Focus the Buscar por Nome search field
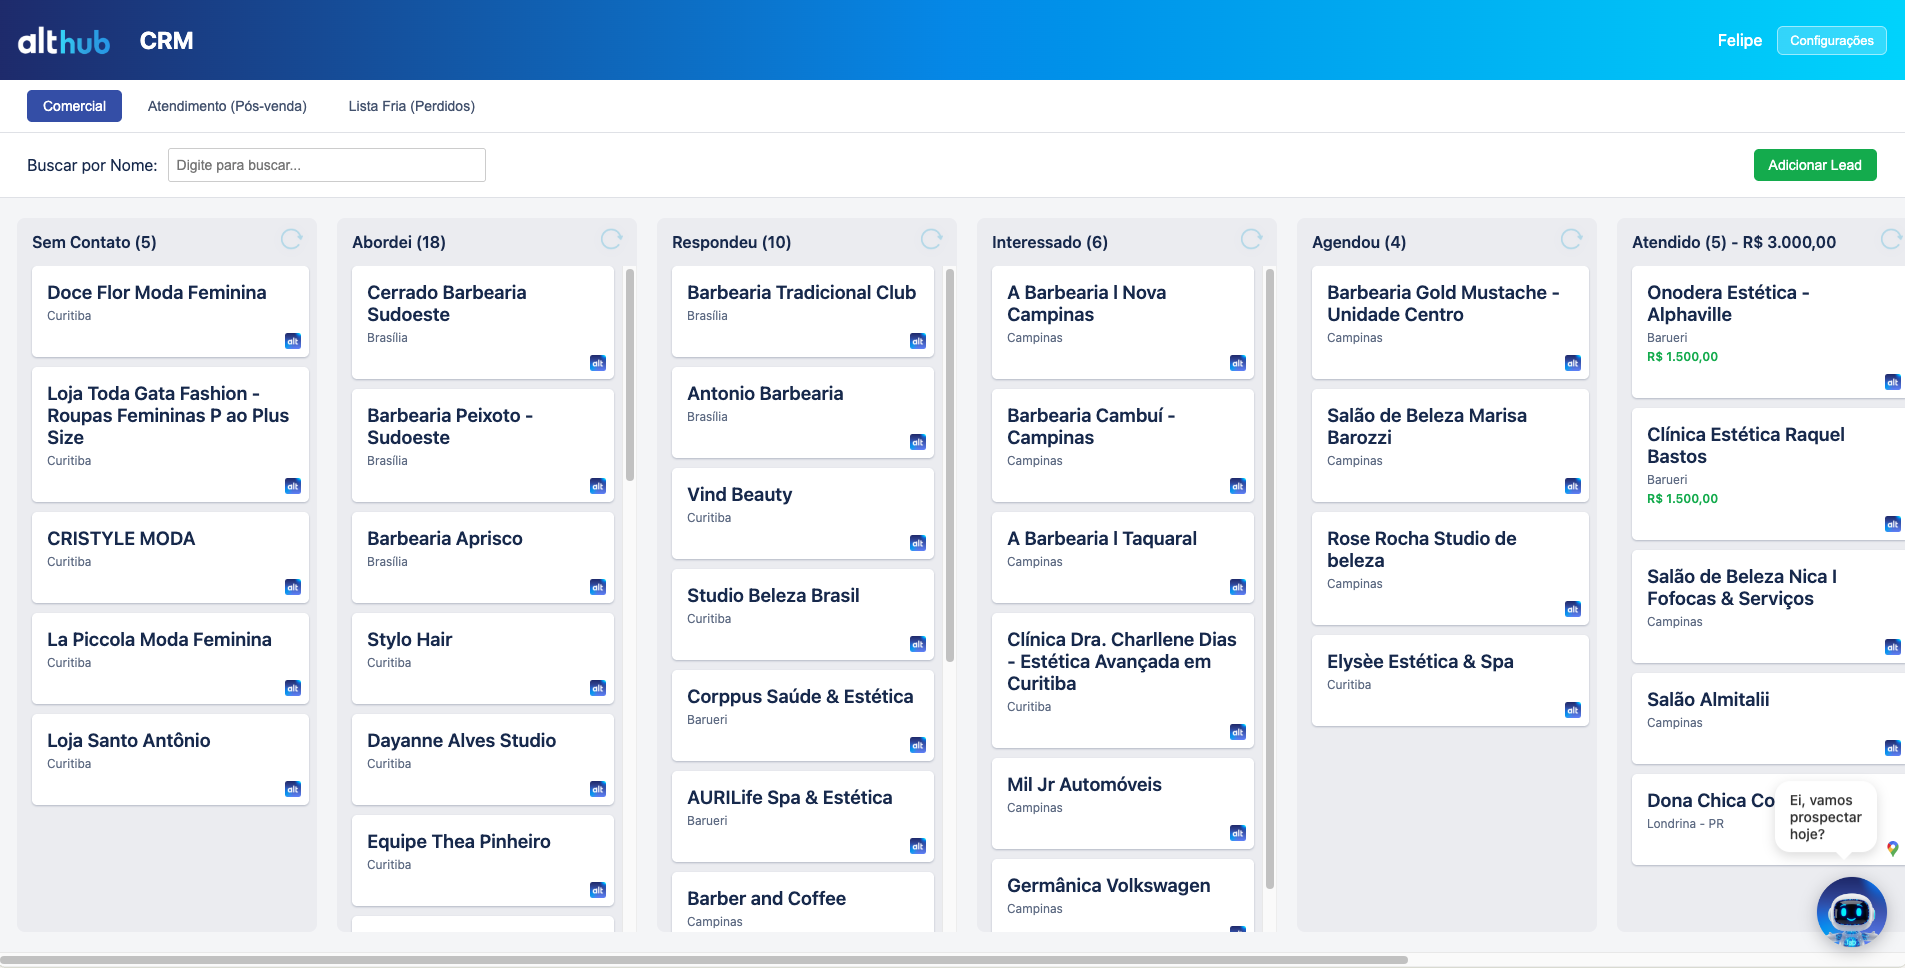This screenshot has width=1905, height=968. [x=326, y=165]
